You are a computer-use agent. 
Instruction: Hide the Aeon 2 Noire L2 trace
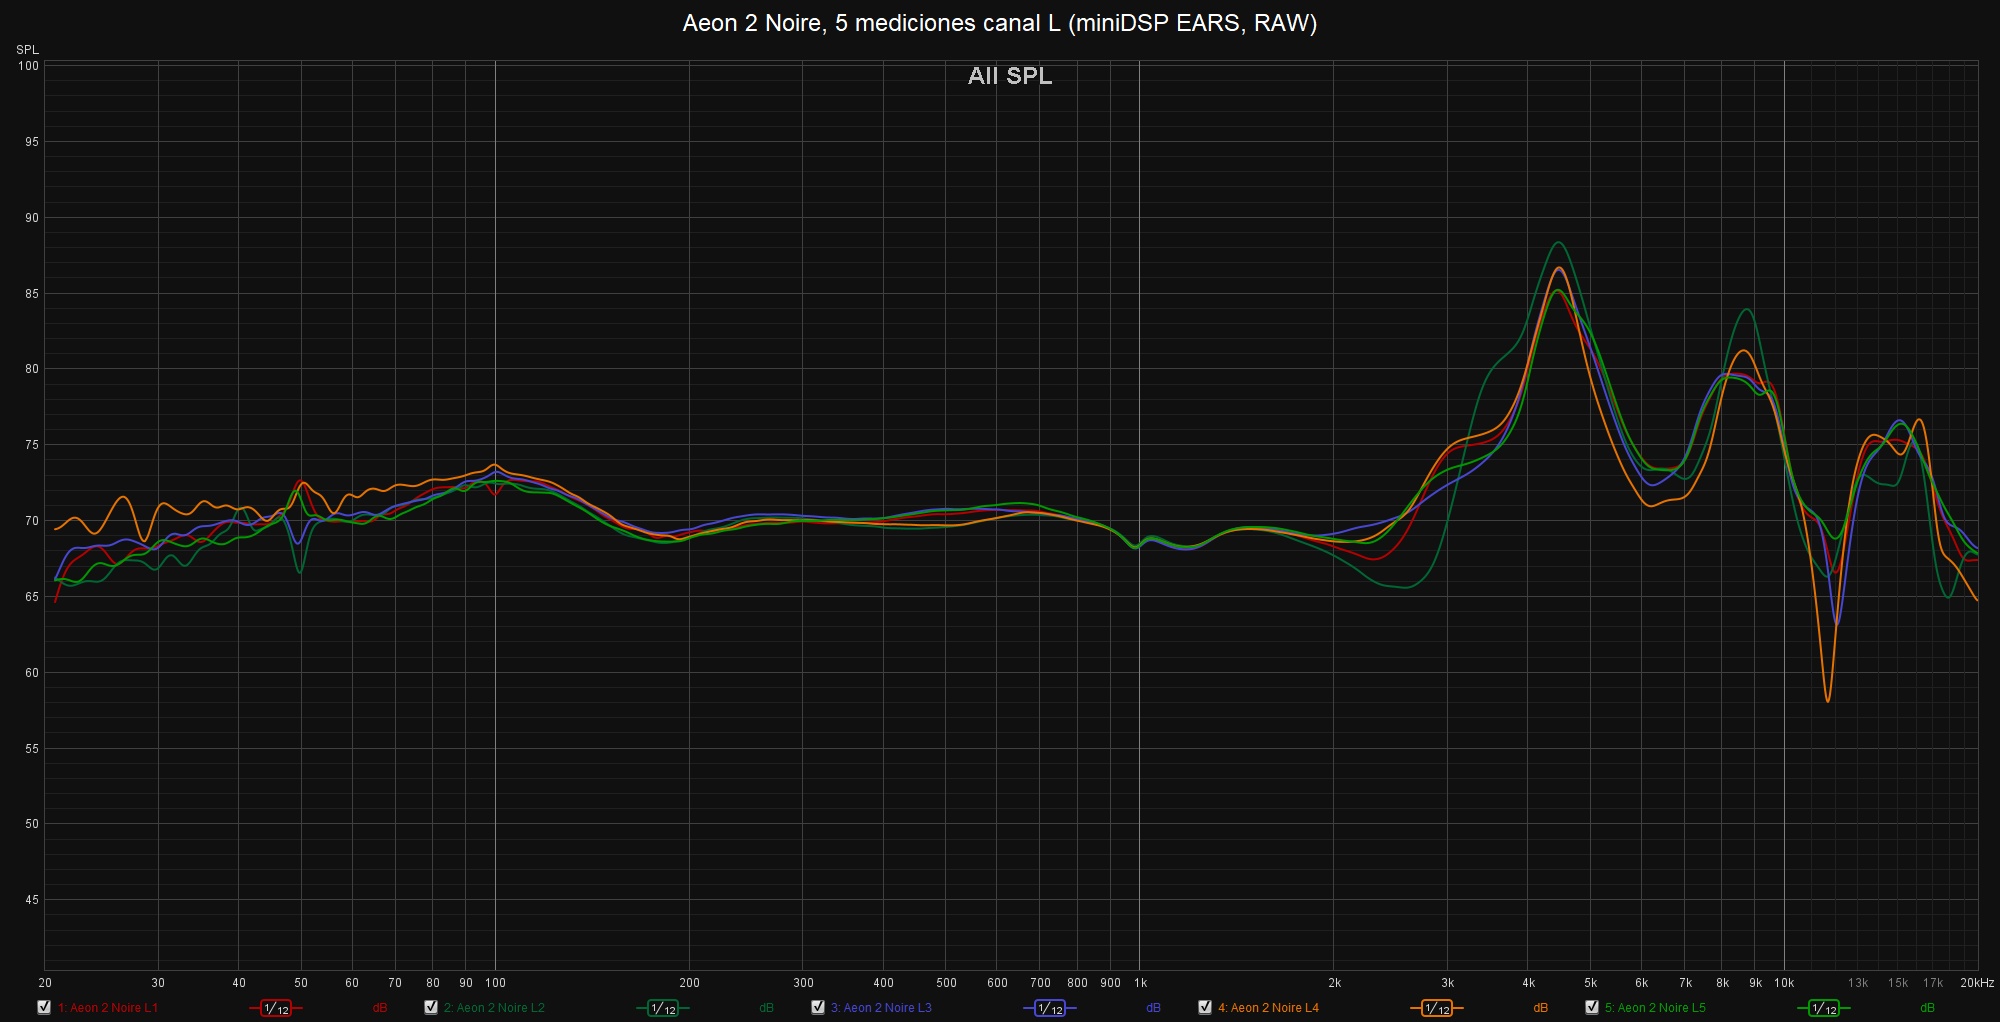[431, 1007]
